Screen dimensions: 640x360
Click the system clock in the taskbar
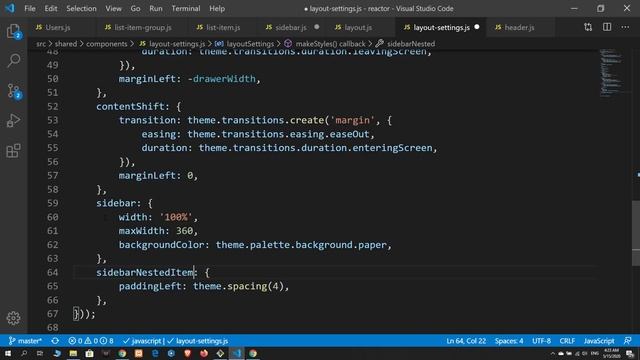[x=611, y=353]
